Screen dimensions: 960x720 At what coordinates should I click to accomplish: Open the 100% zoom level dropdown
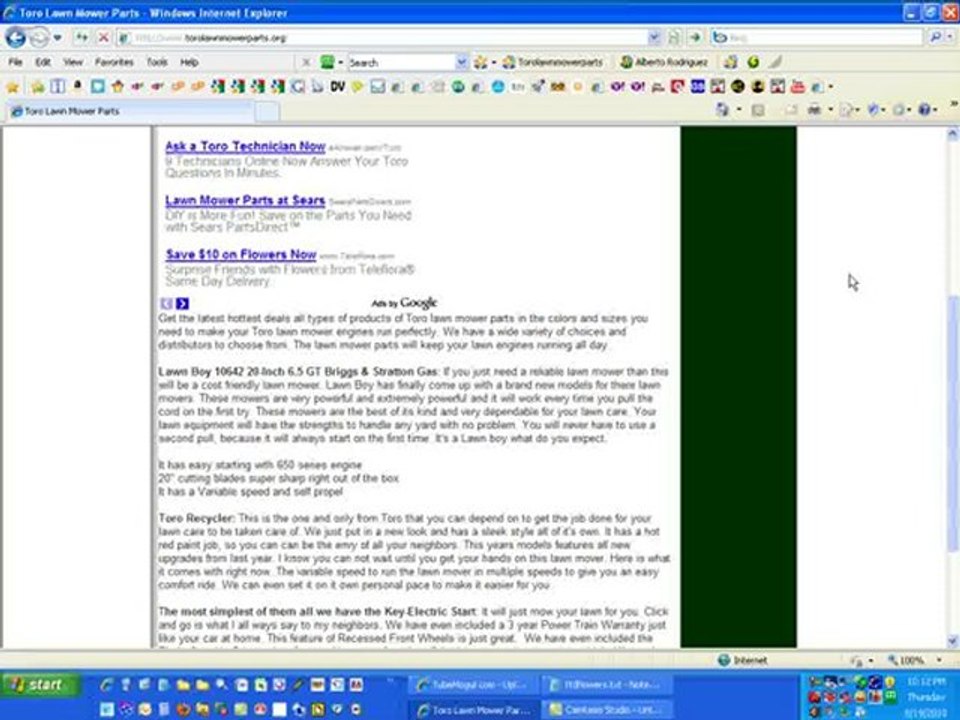(x=939, y=660)
